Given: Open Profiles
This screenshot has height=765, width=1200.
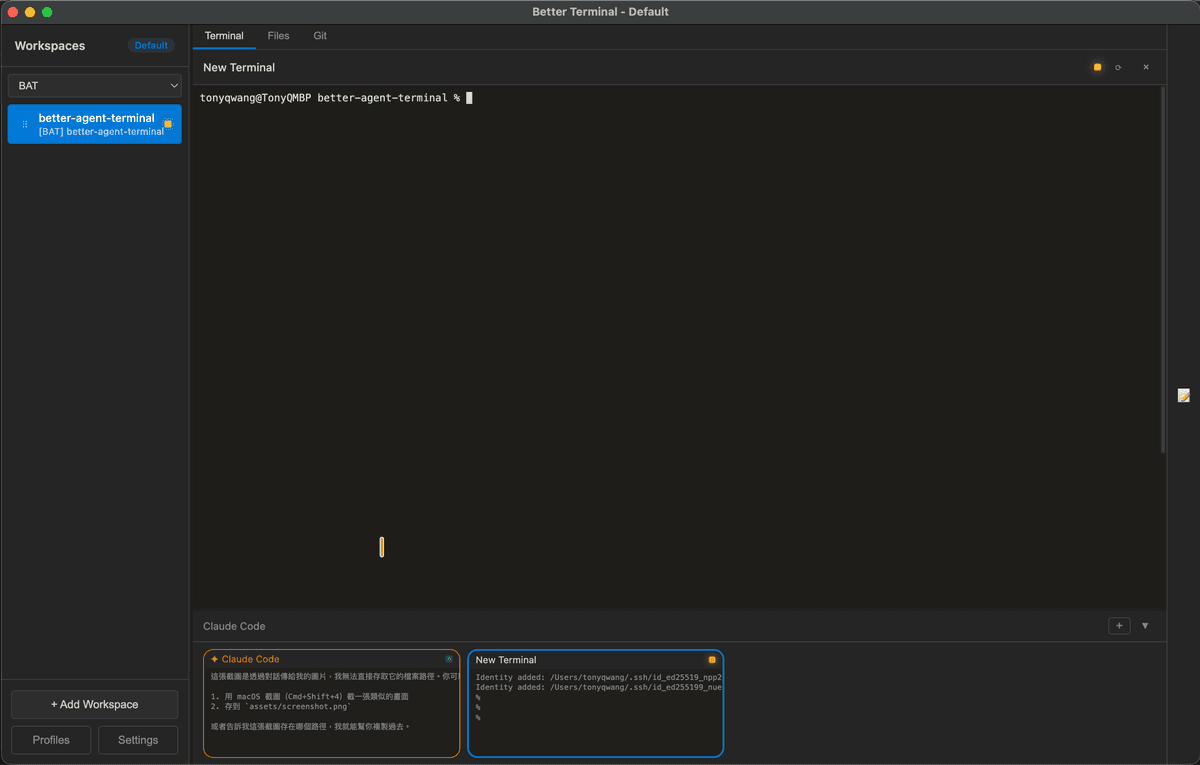Looking at the screenshot, I should tap(51, 740).
